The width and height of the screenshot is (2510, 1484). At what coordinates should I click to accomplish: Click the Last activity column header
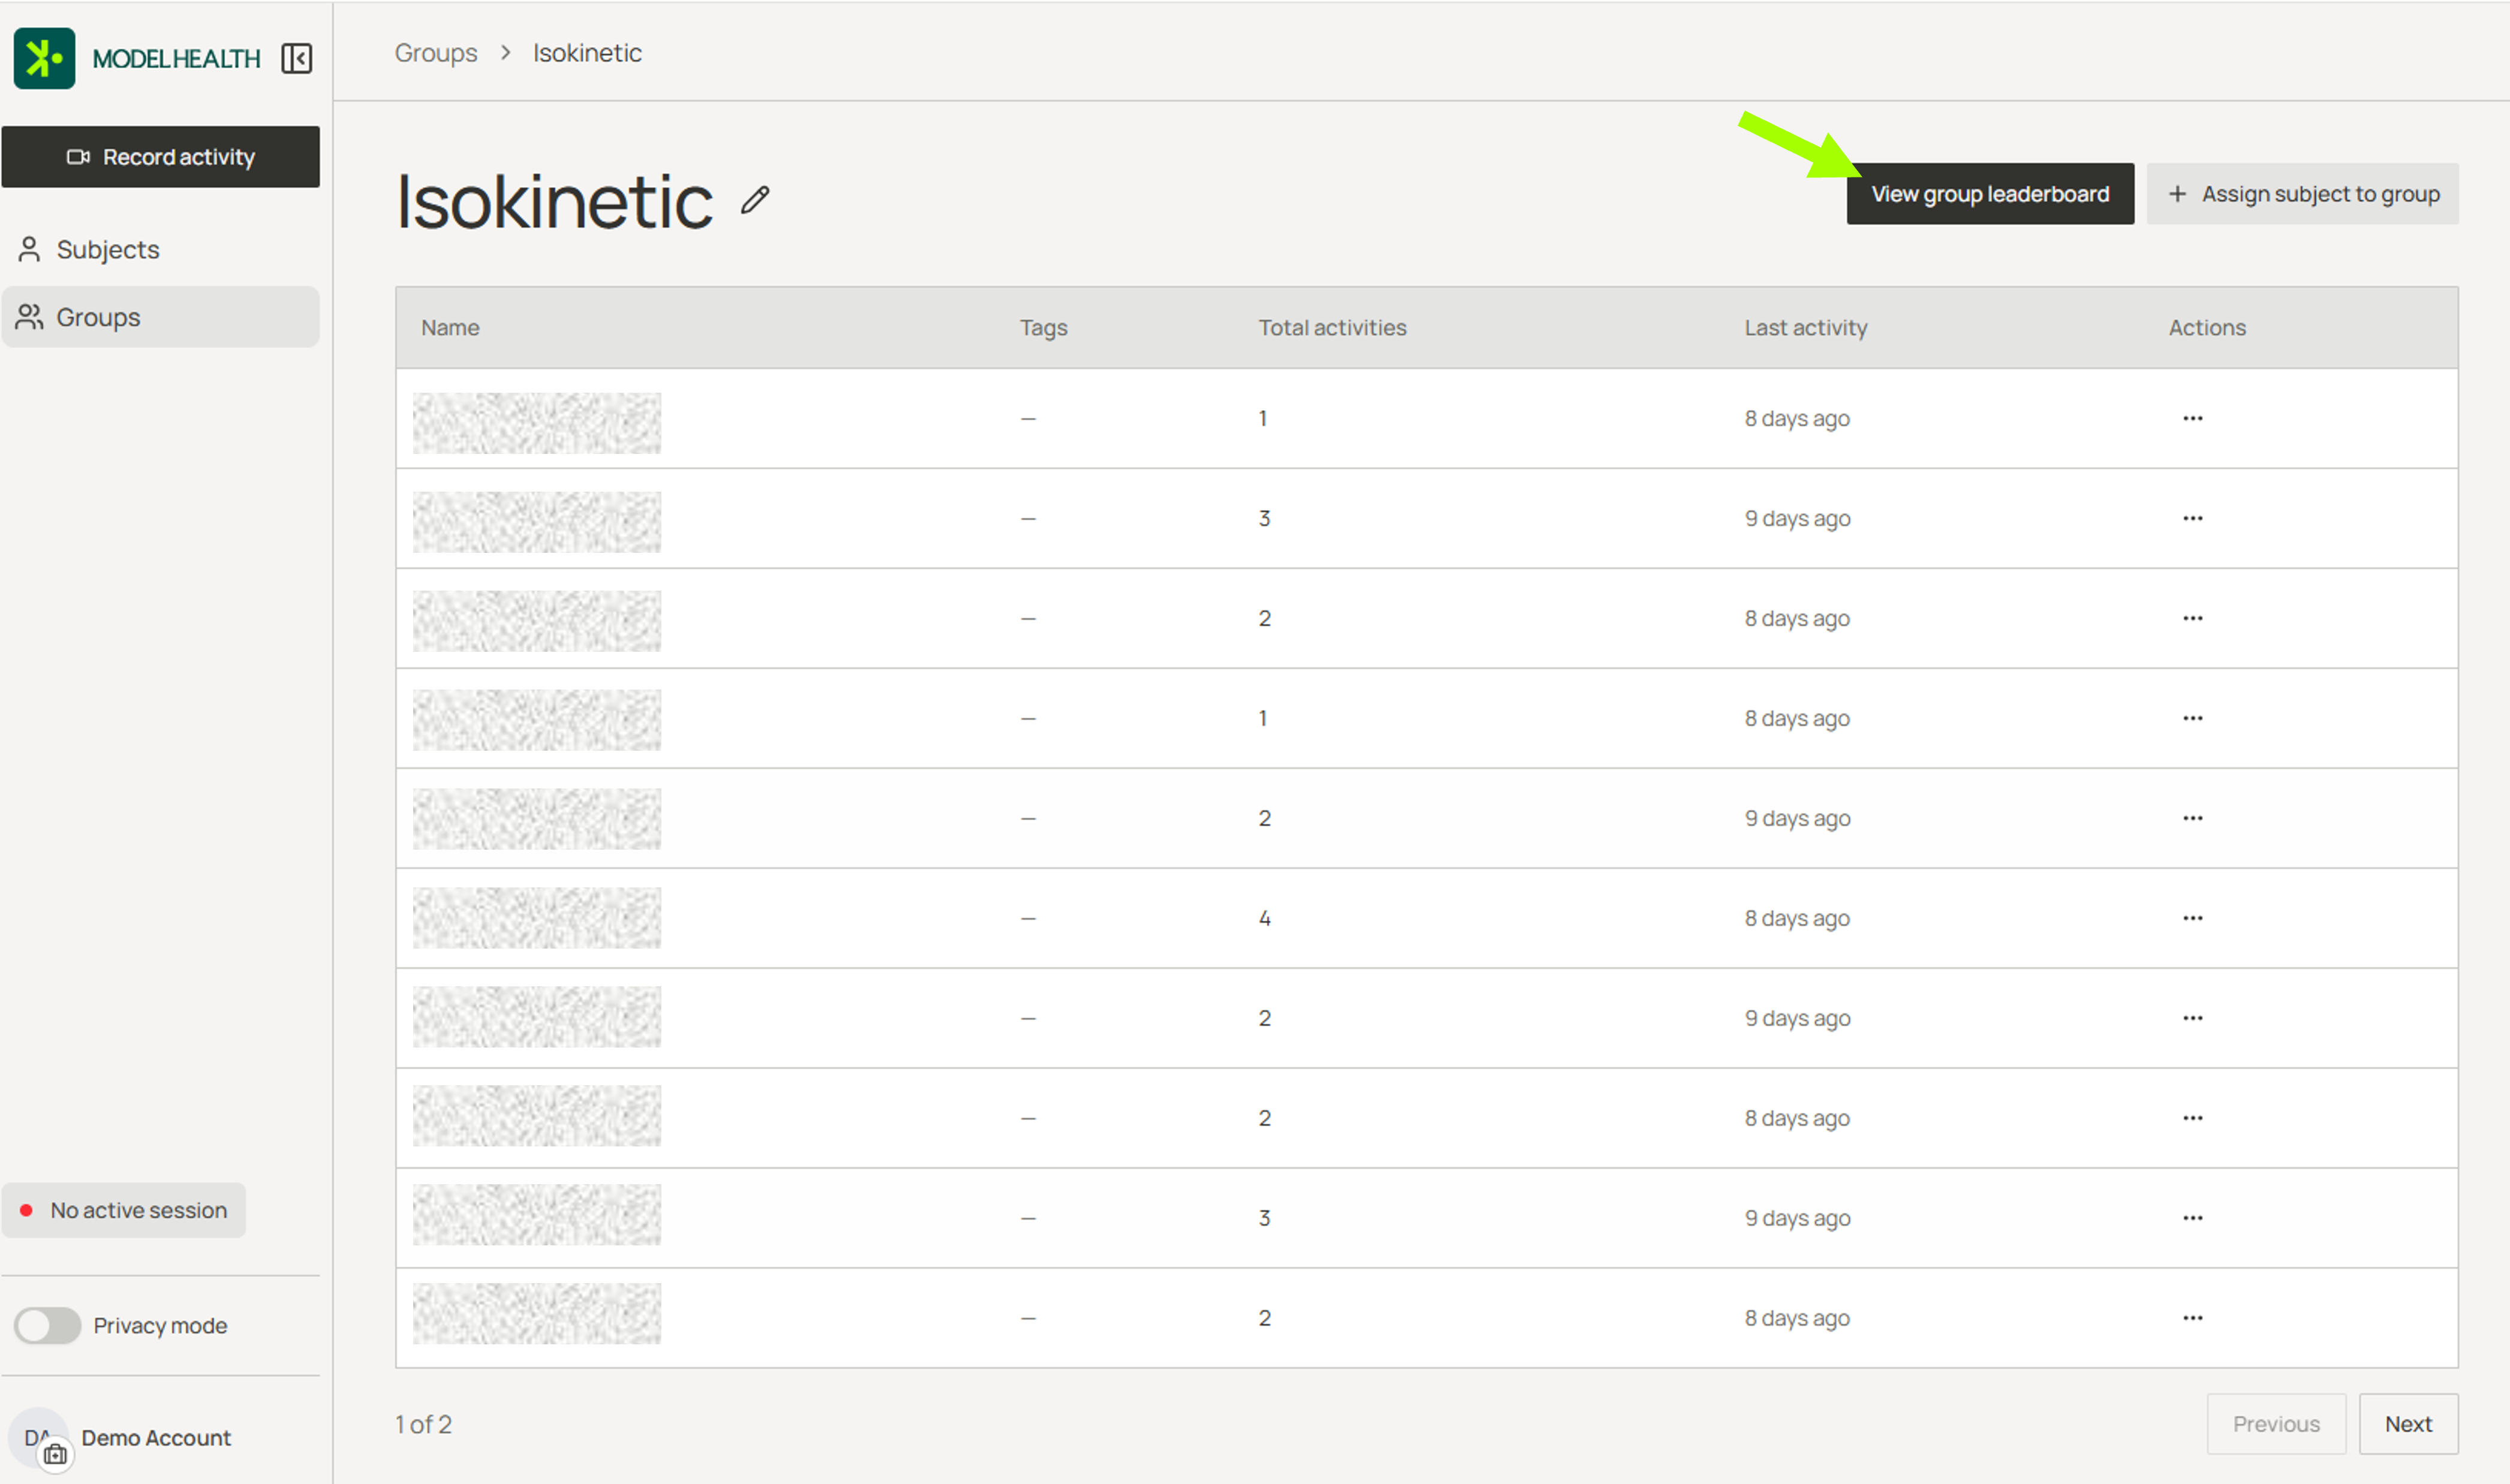pos(1806,327)
